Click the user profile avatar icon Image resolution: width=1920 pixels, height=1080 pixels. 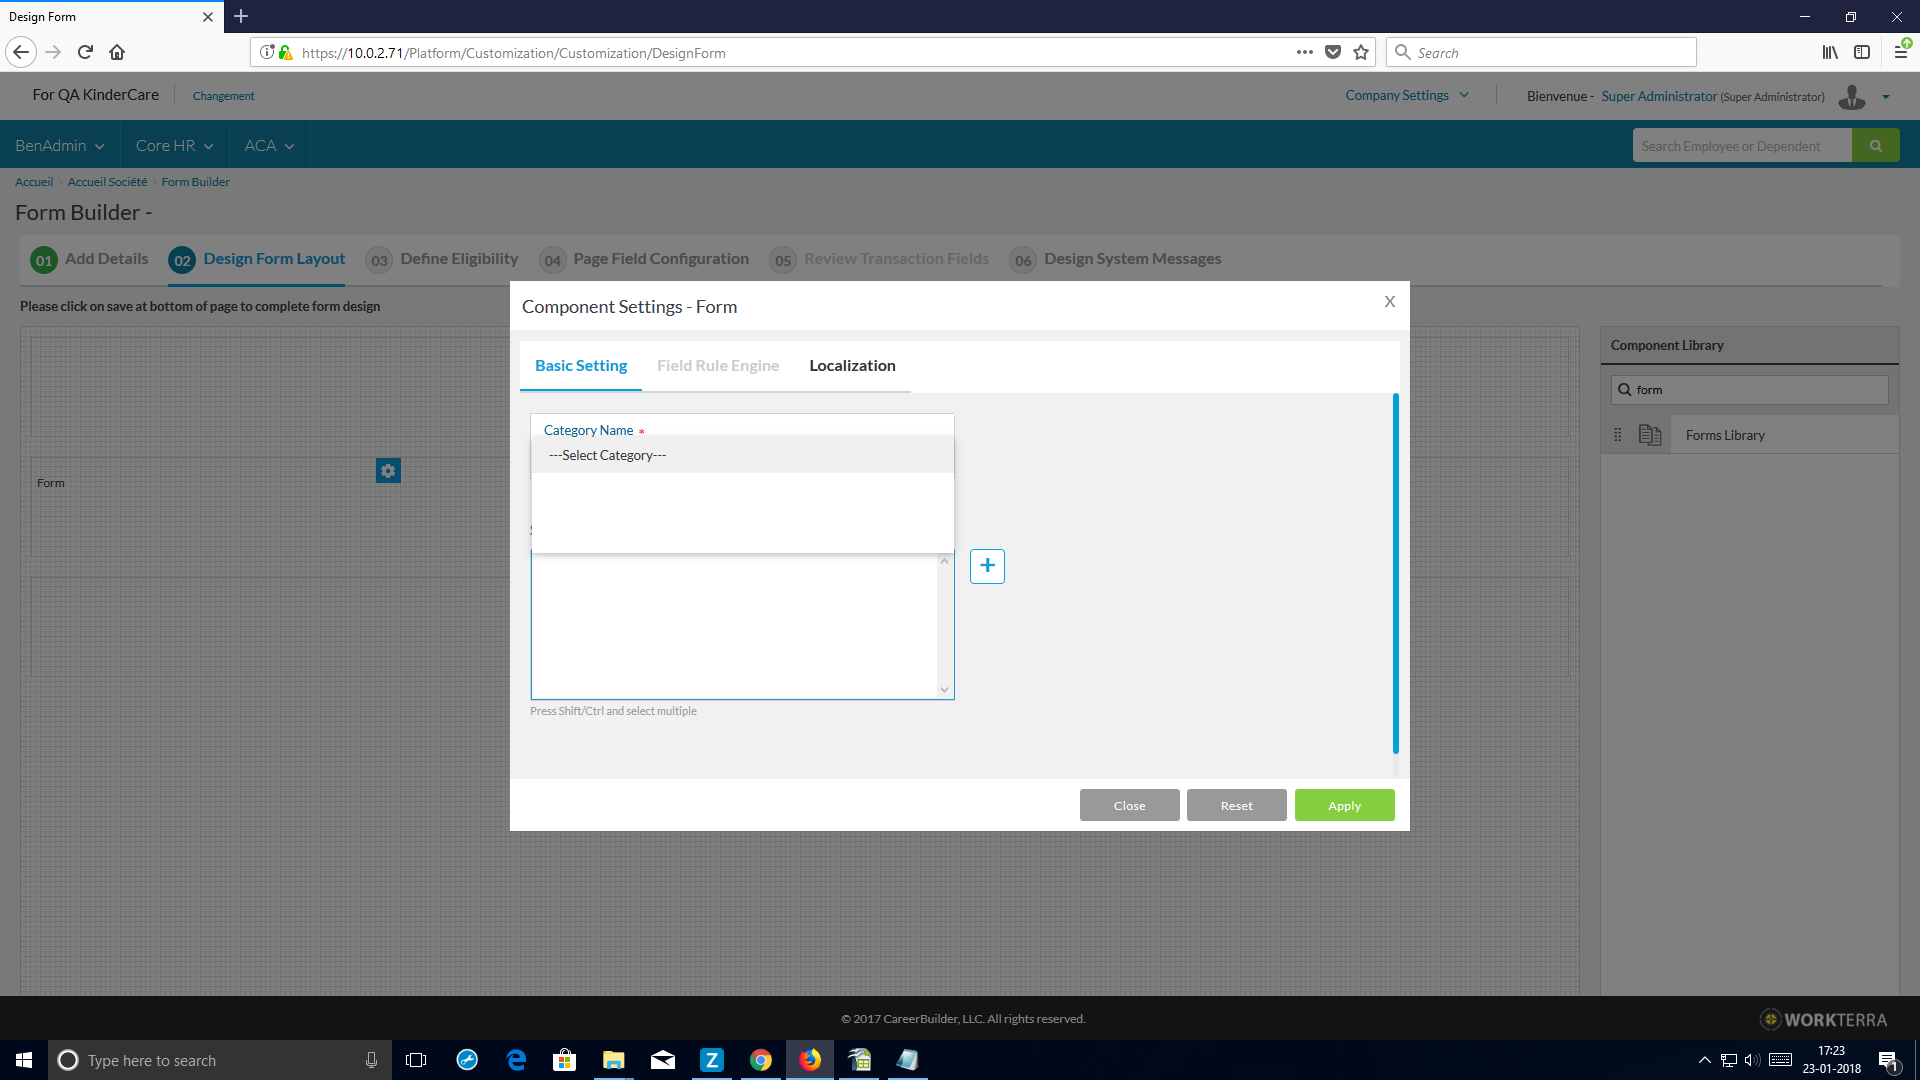point(1852,97)
